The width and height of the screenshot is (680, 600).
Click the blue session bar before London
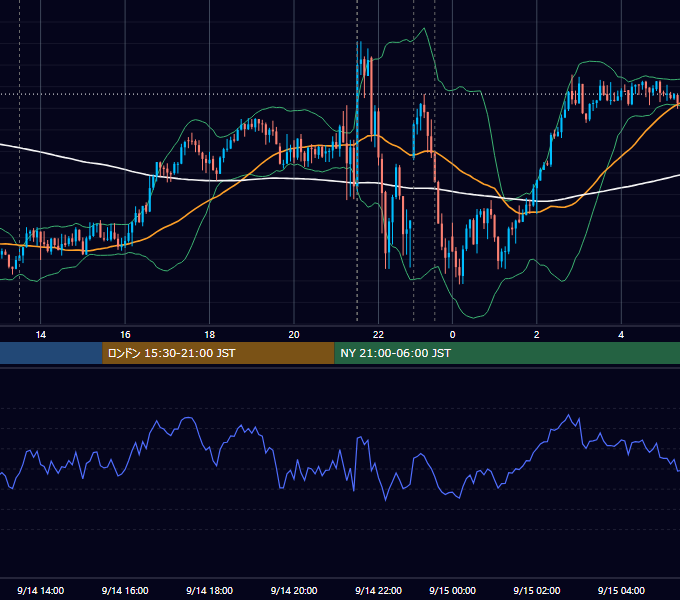tap(51, 353)
